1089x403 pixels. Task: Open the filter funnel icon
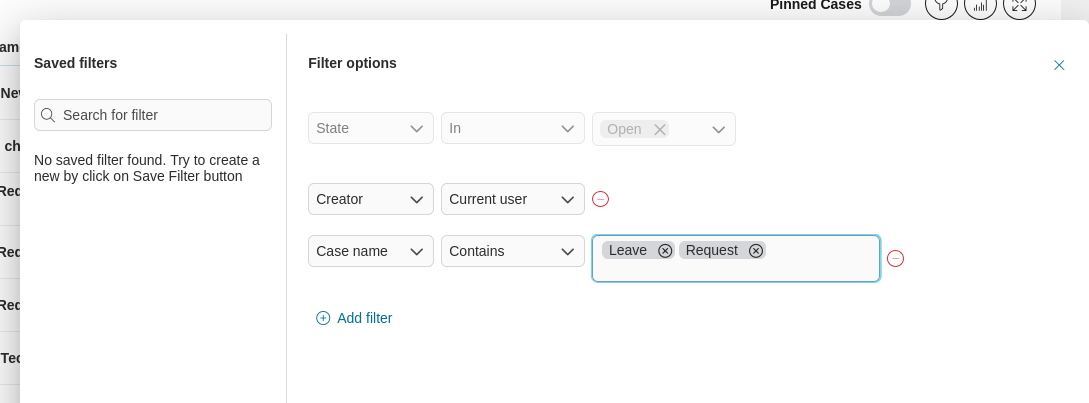(x=941, y=6)
